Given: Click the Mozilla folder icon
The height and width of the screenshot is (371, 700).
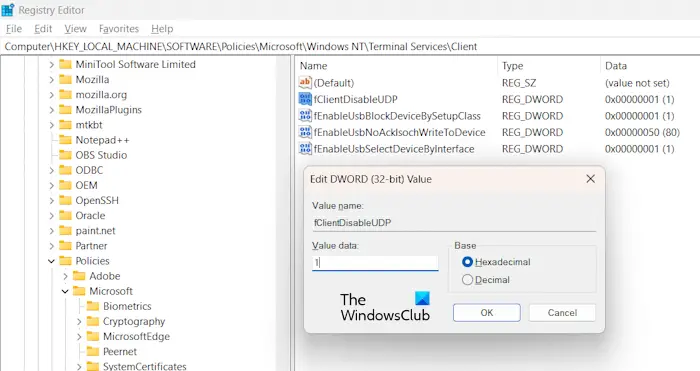Looking at the screenshot, I should tap(65, 79).
